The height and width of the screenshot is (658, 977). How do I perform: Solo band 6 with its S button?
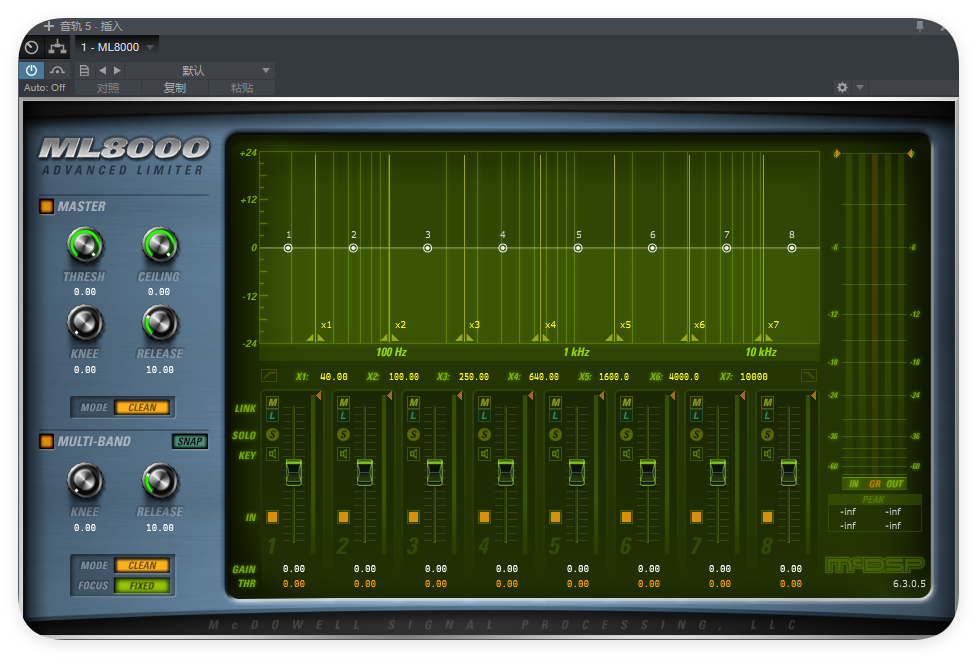(627, 434)
